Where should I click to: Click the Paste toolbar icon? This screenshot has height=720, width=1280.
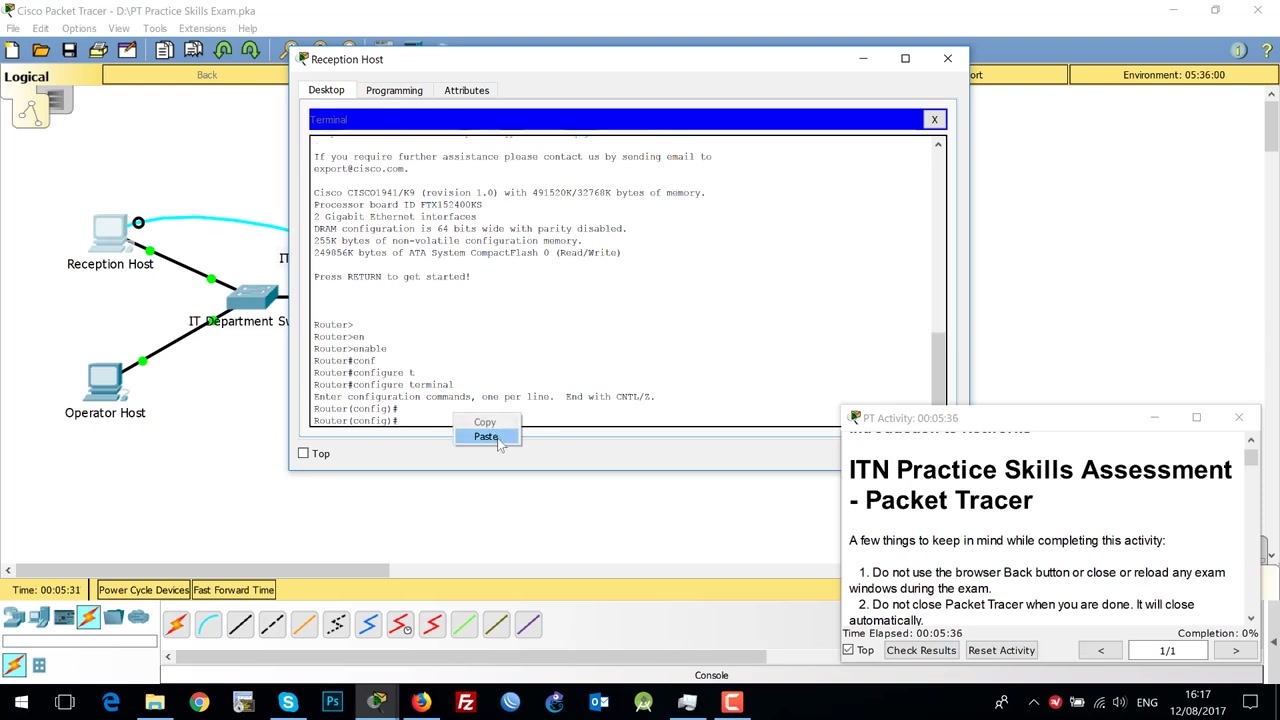click(194, 50)
